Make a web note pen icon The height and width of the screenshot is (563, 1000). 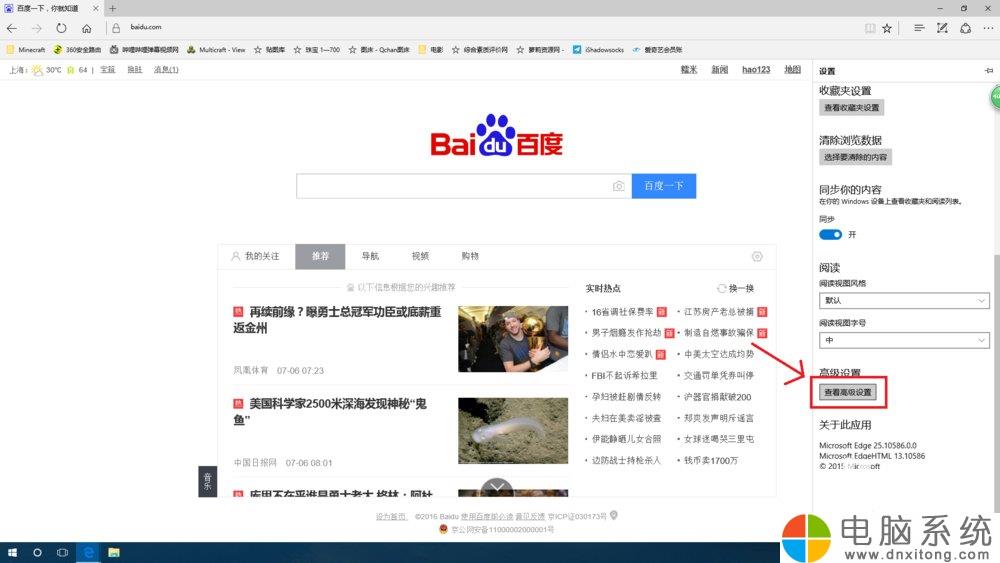pyautogui.click(x=942, y=28)
